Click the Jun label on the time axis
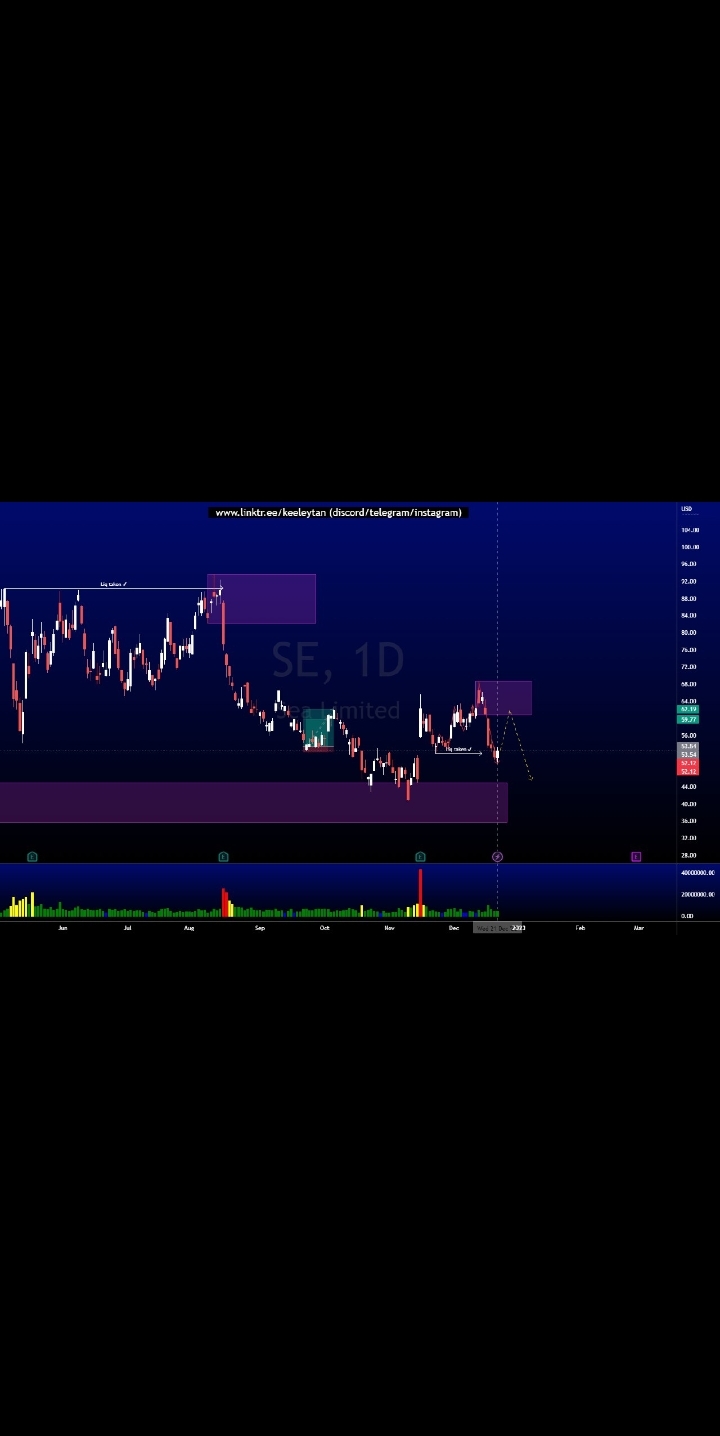The width and height of the screenshot is (720, 1436). 63,928
